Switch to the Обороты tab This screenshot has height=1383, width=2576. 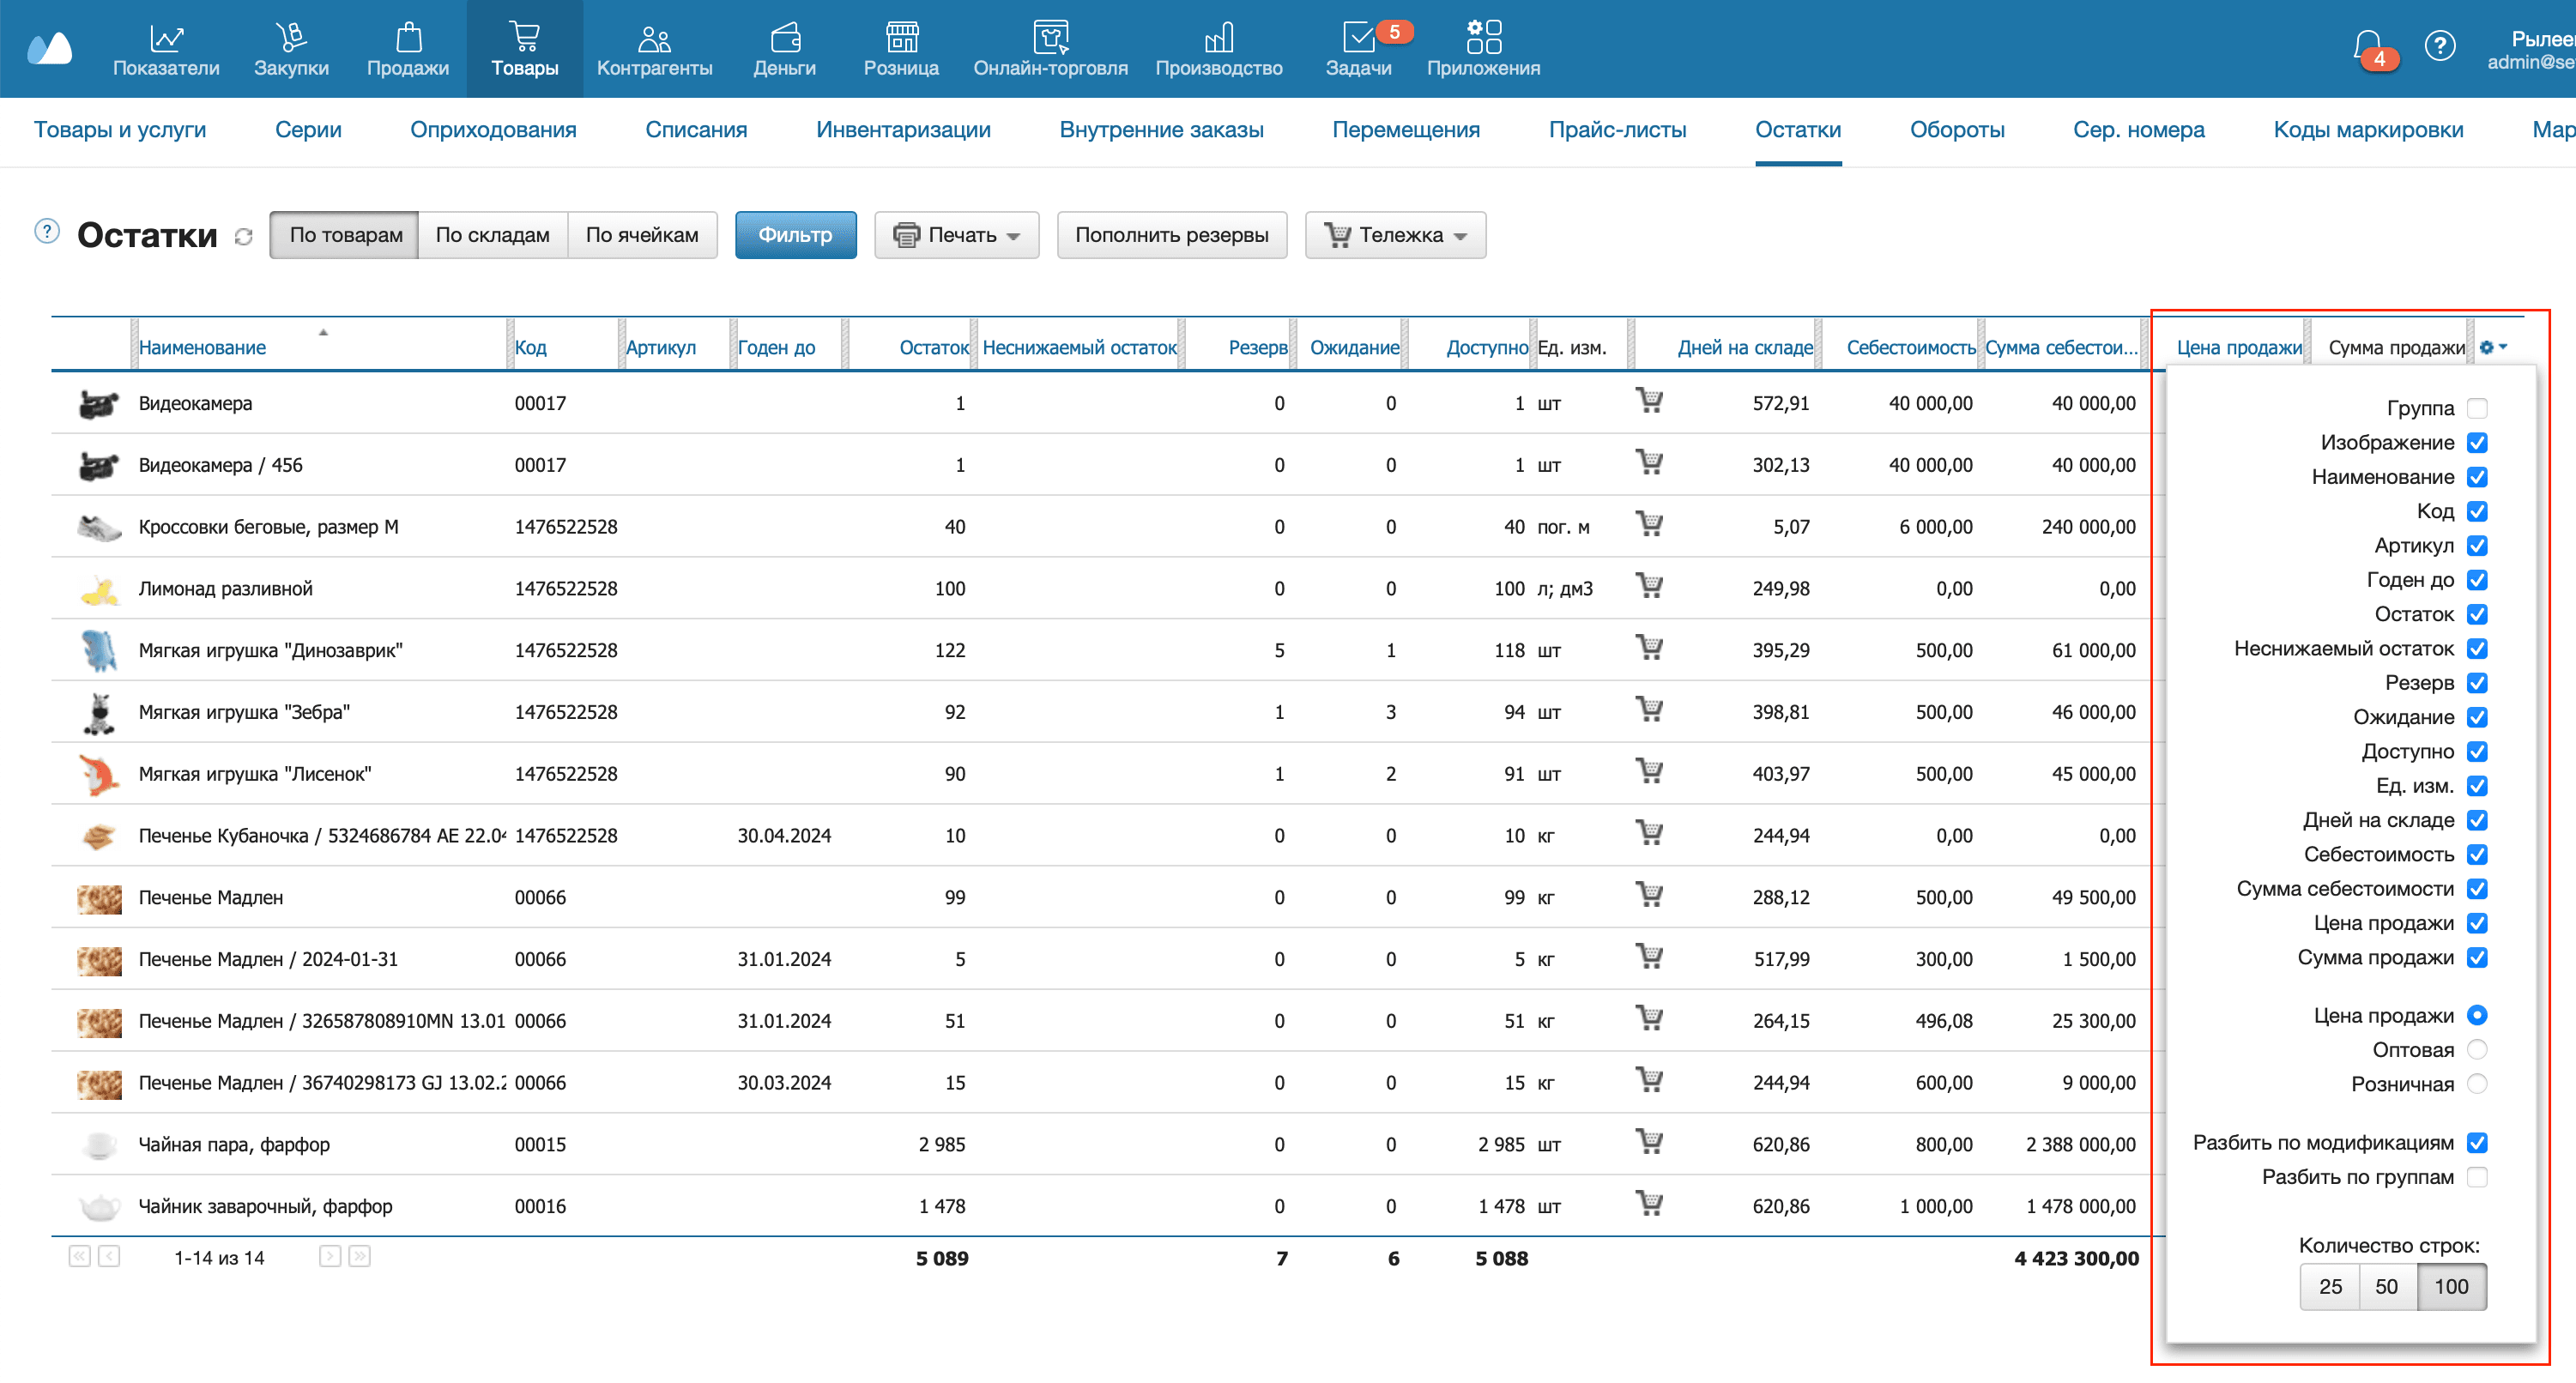[x=1956, y=130]
